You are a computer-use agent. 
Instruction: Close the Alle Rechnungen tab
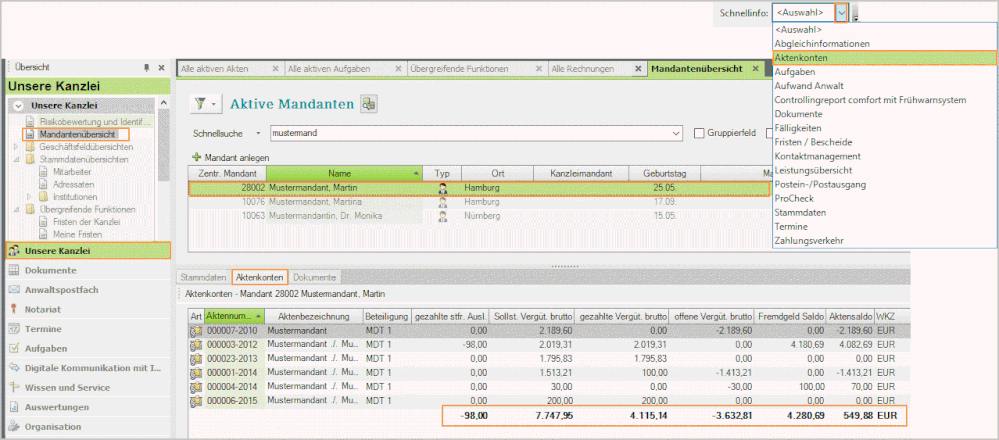pos(638,69)
